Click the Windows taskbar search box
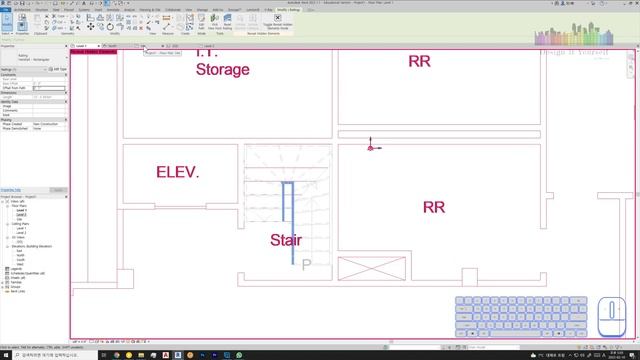 (55, 356)
